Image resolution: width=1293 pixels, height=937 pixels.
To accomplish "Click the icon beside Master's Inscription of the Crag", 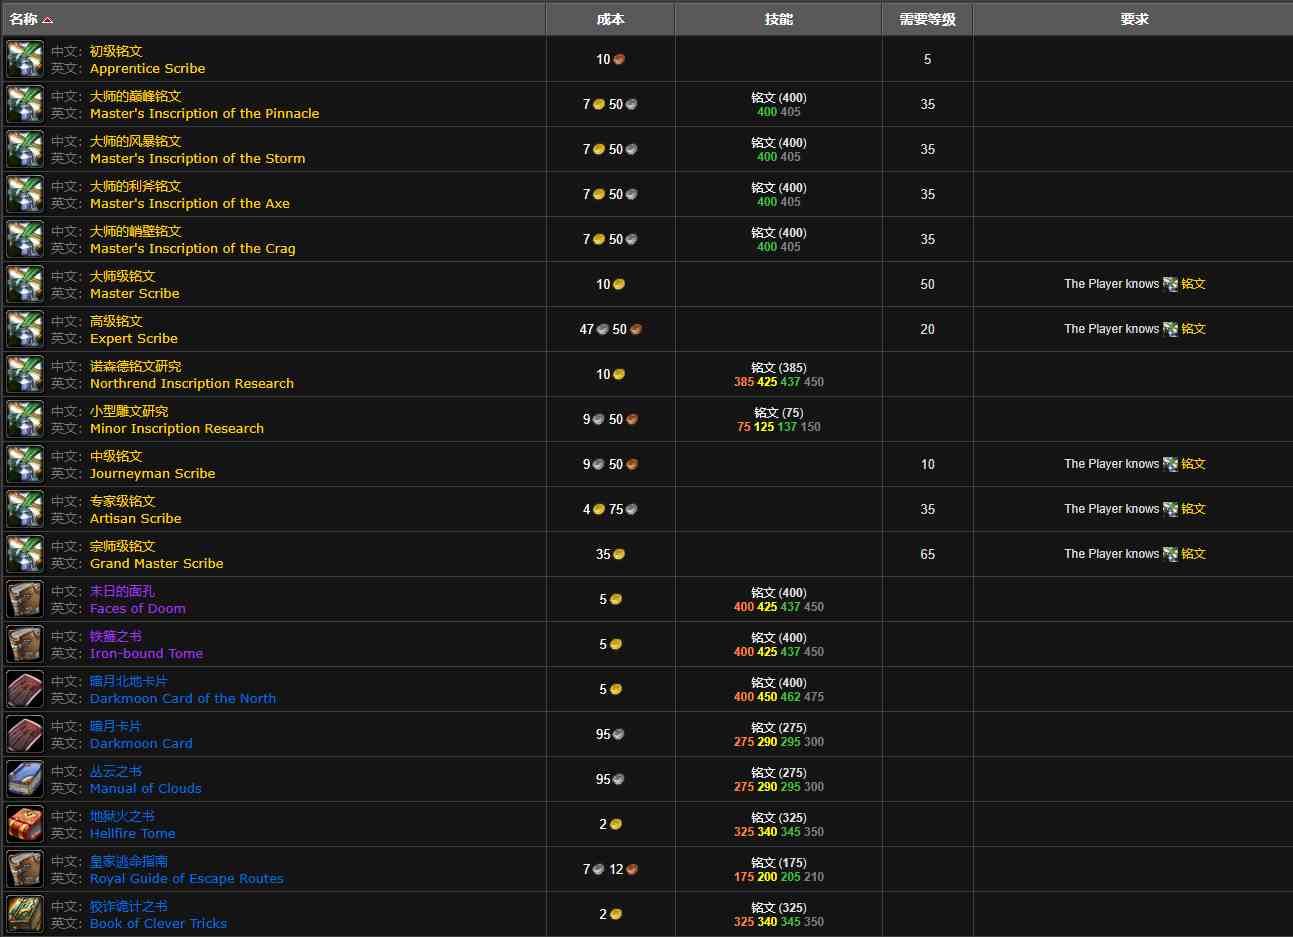I will [x=25, y=239].
